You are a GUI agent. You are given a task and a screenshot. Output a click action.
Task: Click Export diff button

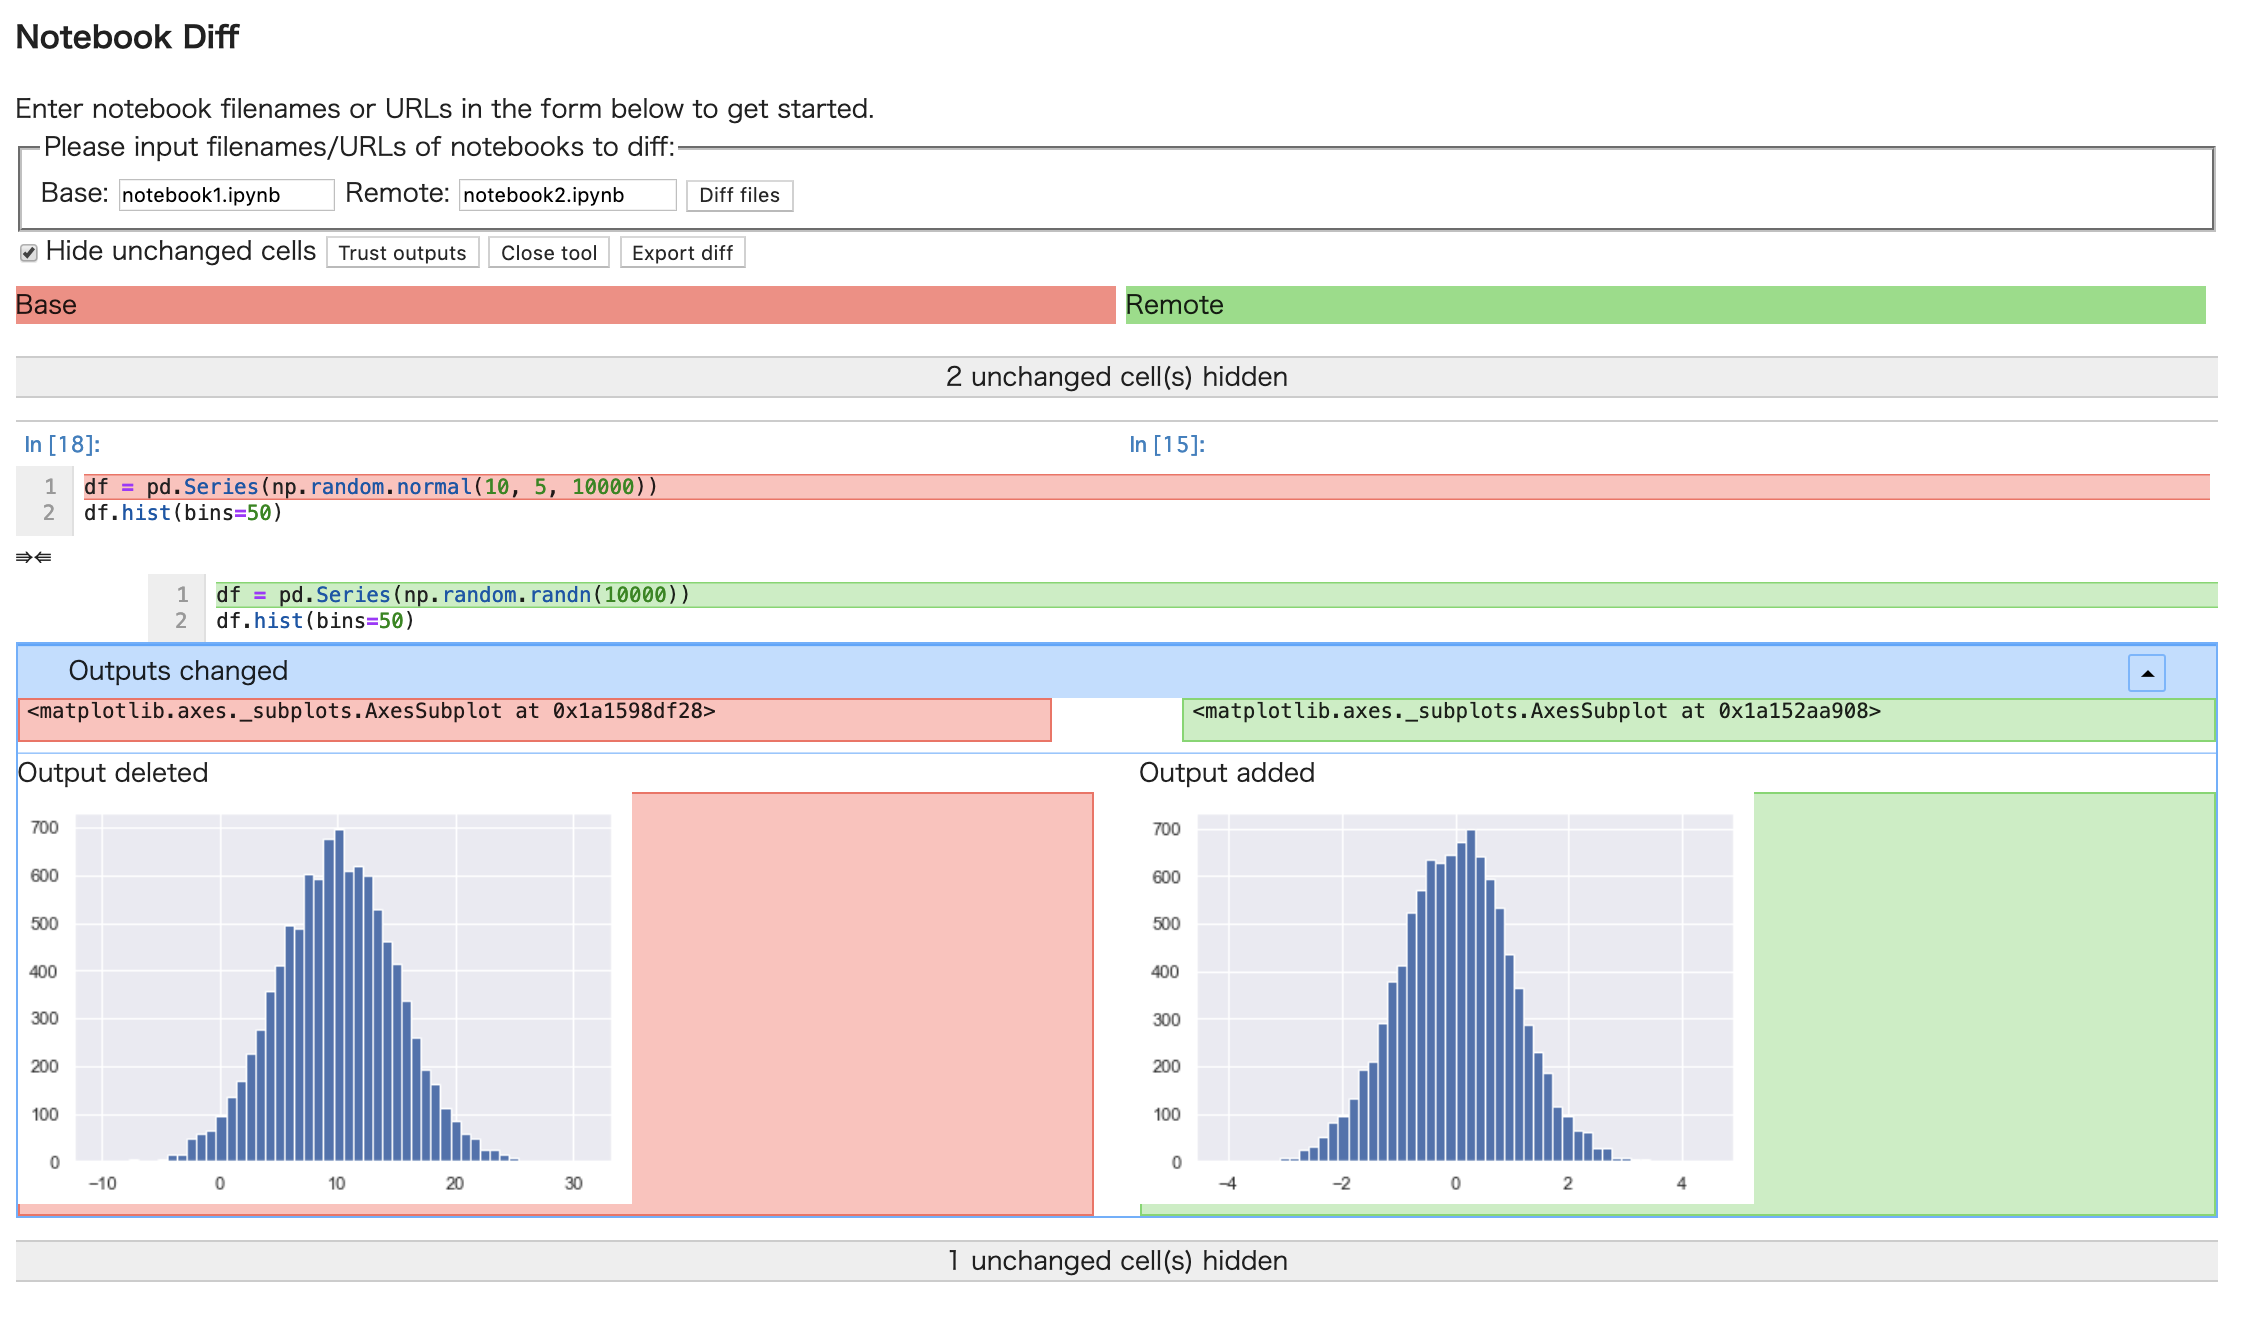pyautogui.click(x=682, y=253)
